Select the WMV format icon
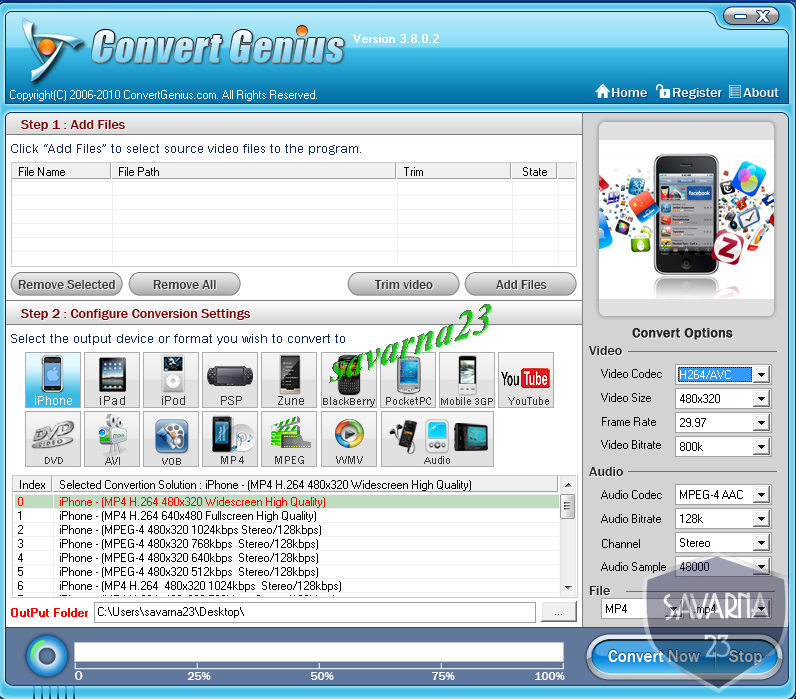796x699 pixels. click(x=348, y=439)
